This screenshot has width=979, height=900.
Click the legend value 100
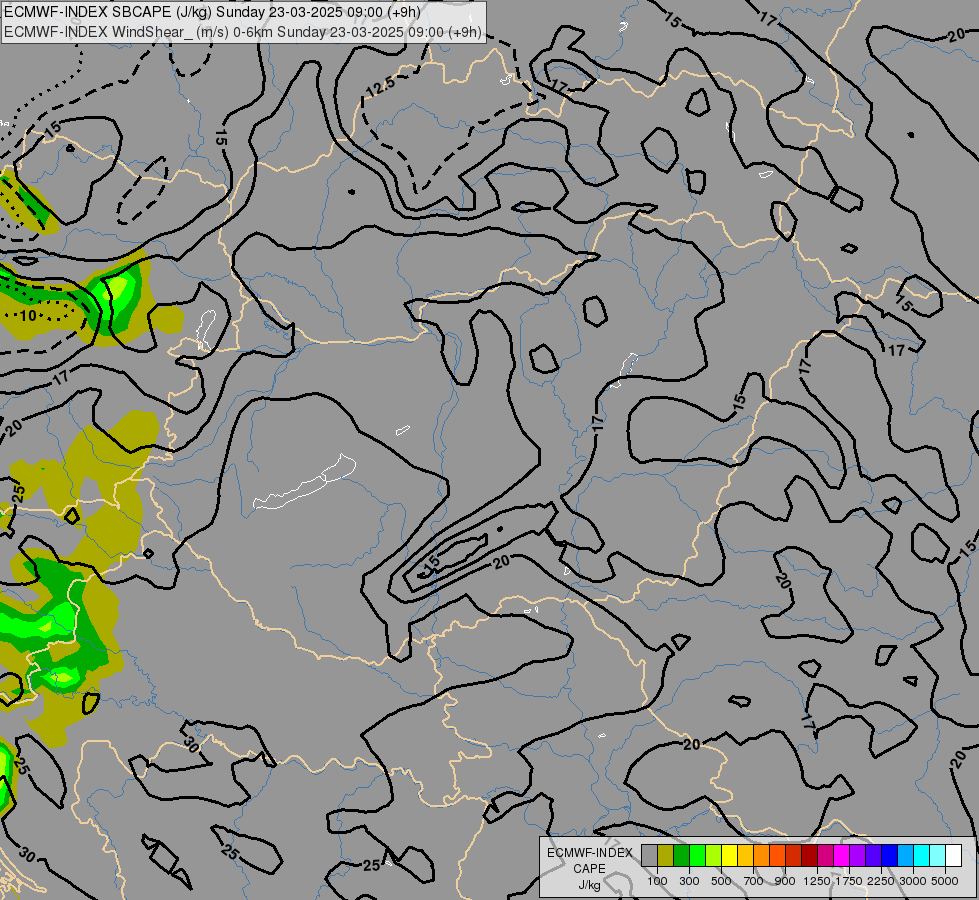[657, 881]
